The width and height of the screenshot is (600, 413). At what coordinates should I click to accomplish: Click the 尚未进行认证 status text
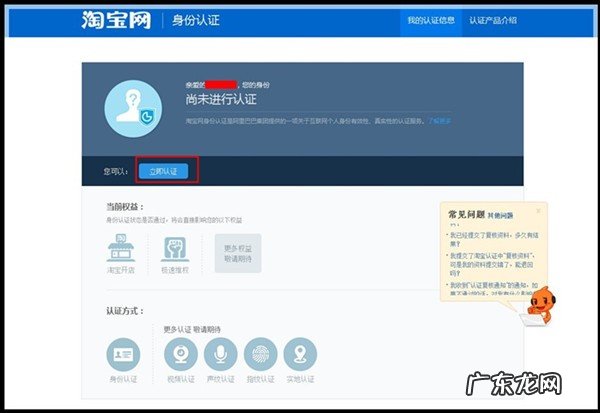click(x=221, y=100)
